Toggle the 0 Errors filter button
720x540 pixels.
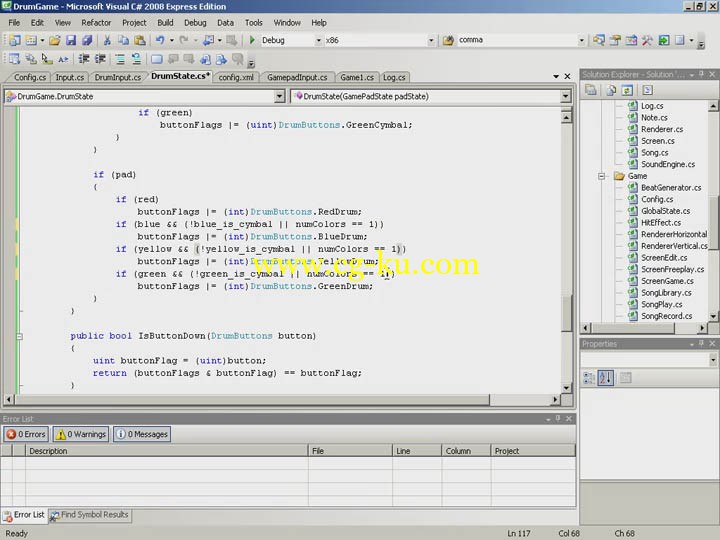[x=26, y=434]
